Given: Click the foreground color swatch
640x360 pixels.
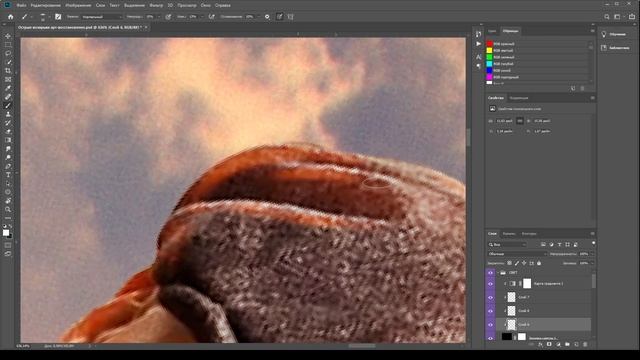Looking at the screenshot, I should tap(6, 233).
